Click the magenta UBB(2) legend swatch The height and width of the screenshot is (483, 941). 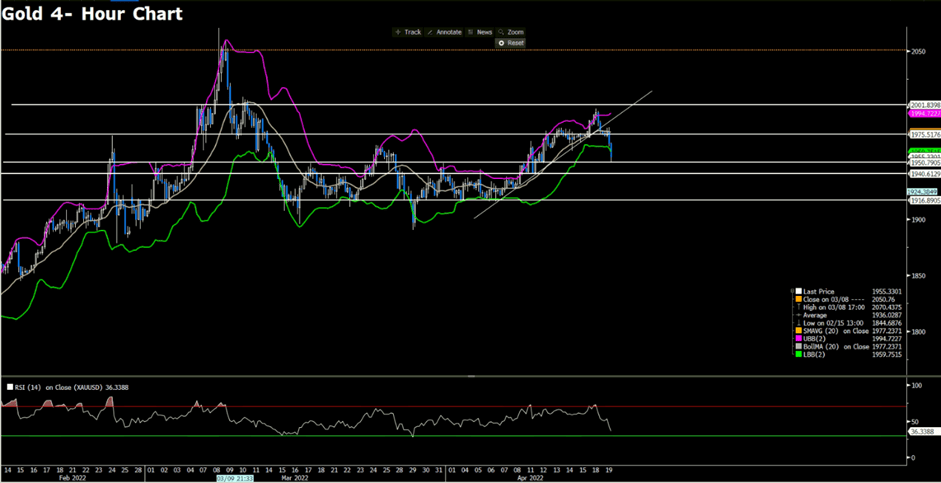(798, 338)
